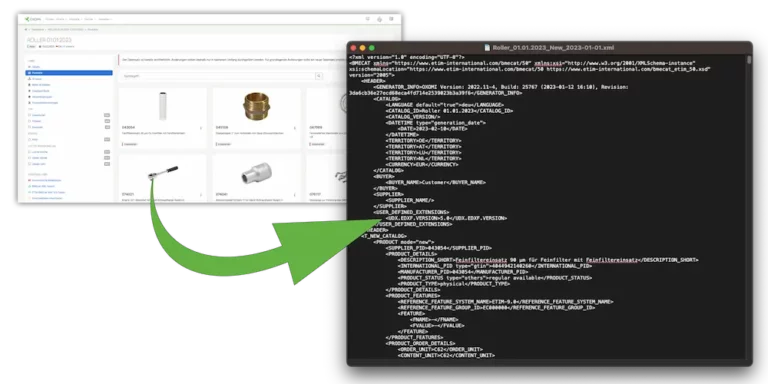Tick the last checkbox in the third filter group
Screen dimensions: 768x384
point(29,164)
